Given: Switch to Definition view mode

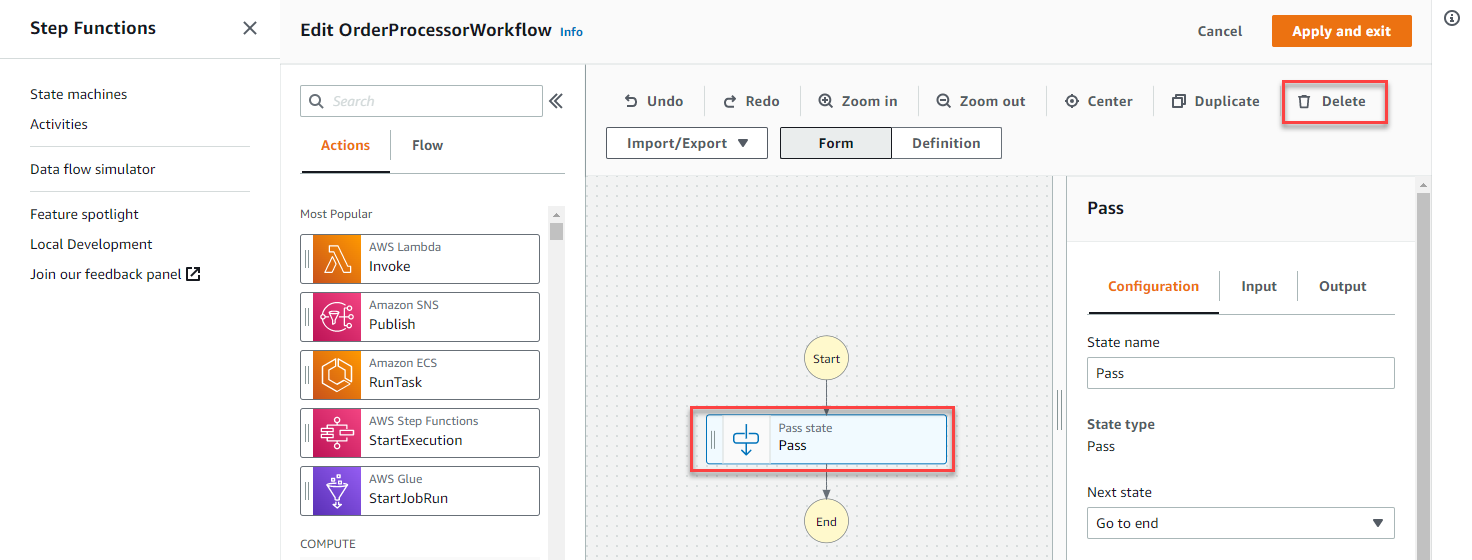Looking at the screenshot, I should click(946, 143).
